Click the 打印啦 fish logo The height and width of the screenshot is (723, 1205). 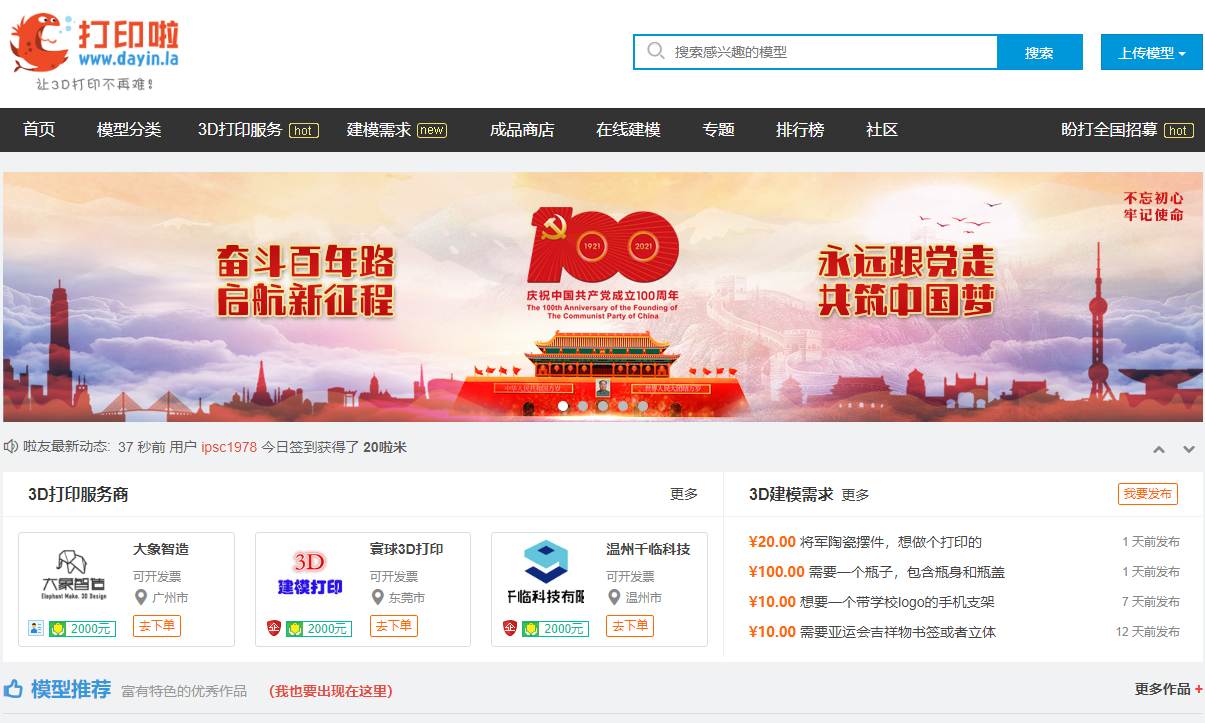40,43
